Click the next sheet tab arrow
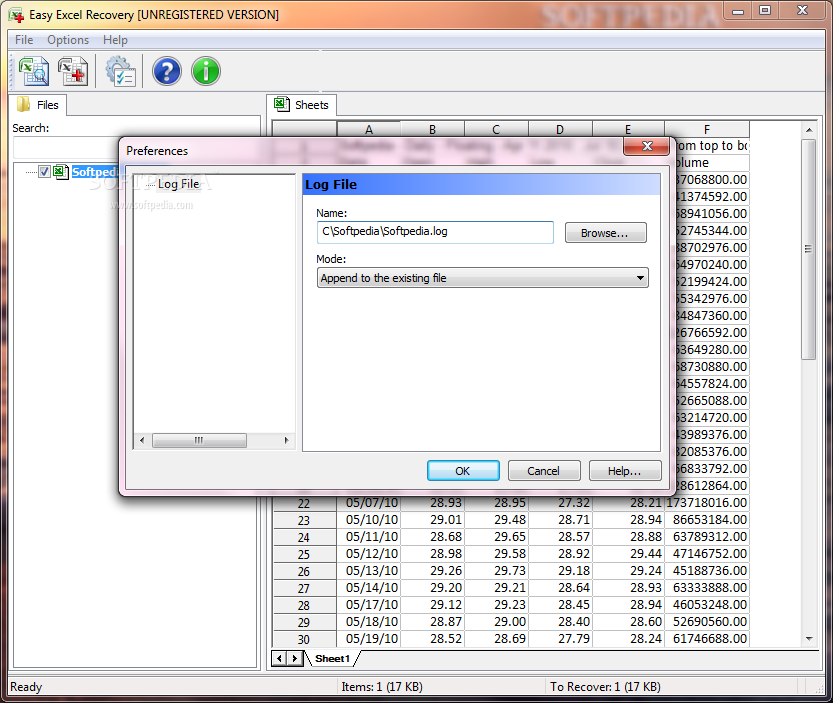Image resolution: width=833 pixels, height=703 pixels. (295, 659)
